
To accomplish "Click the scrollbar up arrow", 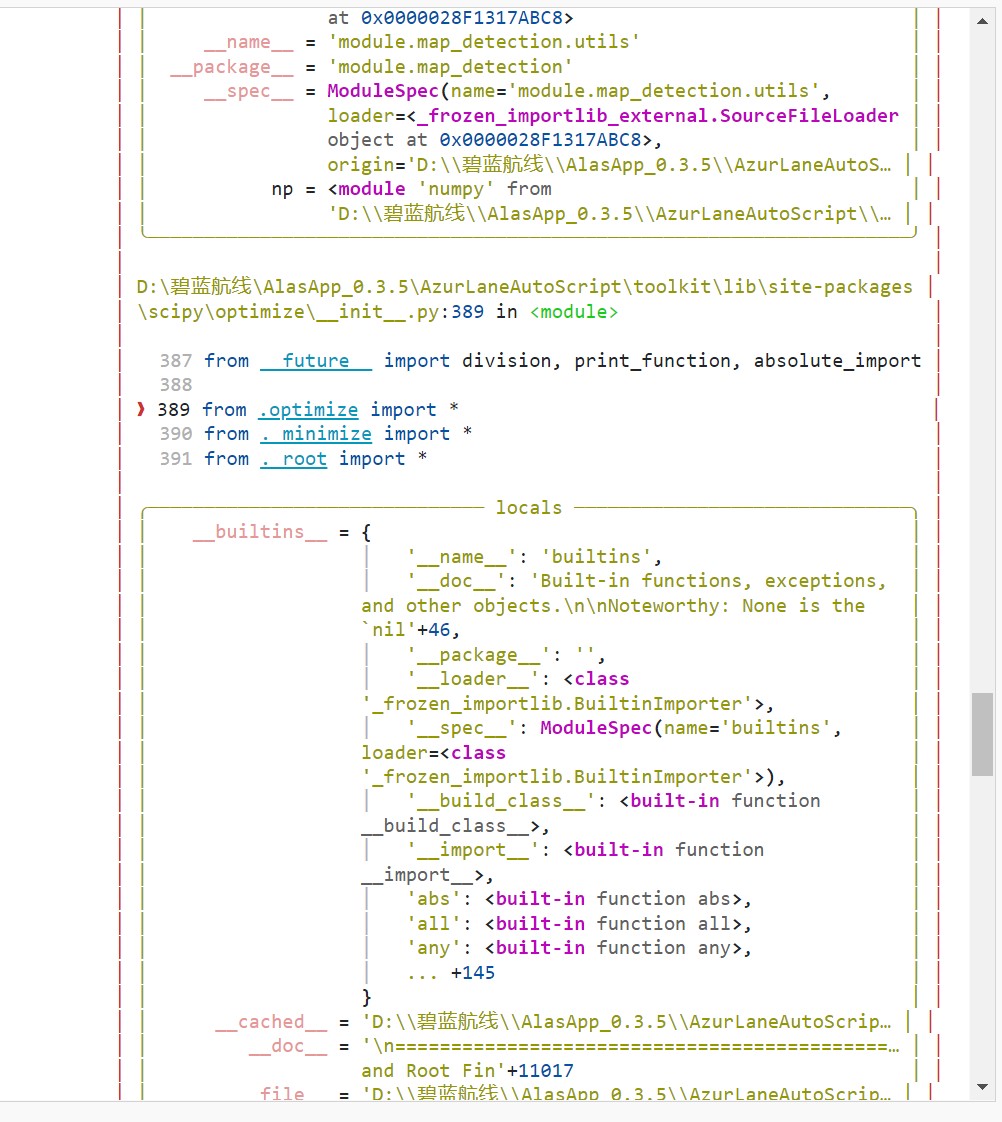I will point(982,21).
